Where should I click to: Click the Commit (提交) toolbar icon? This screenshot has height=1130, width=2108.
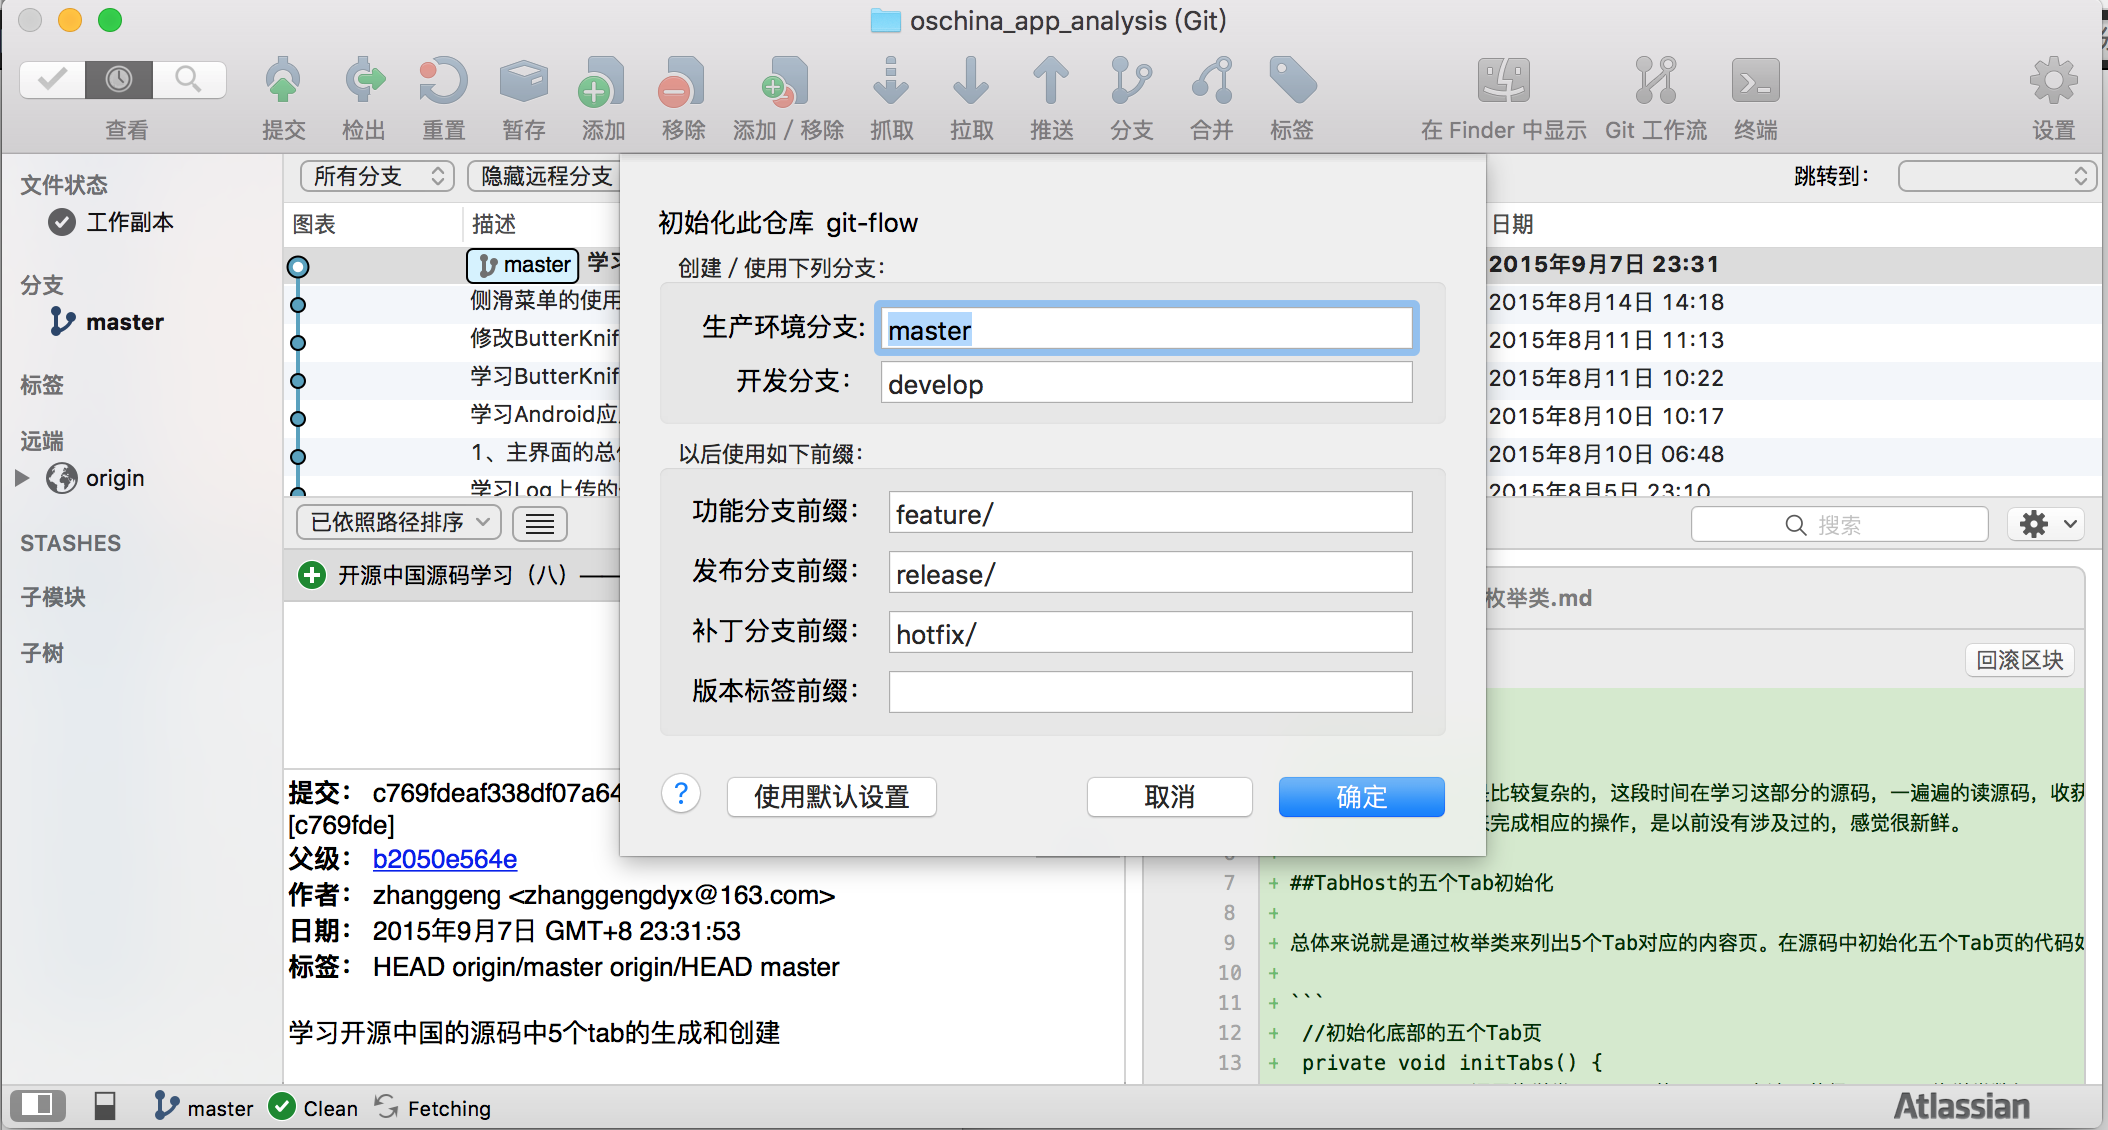pyautogui.click(x=283, y=82)
